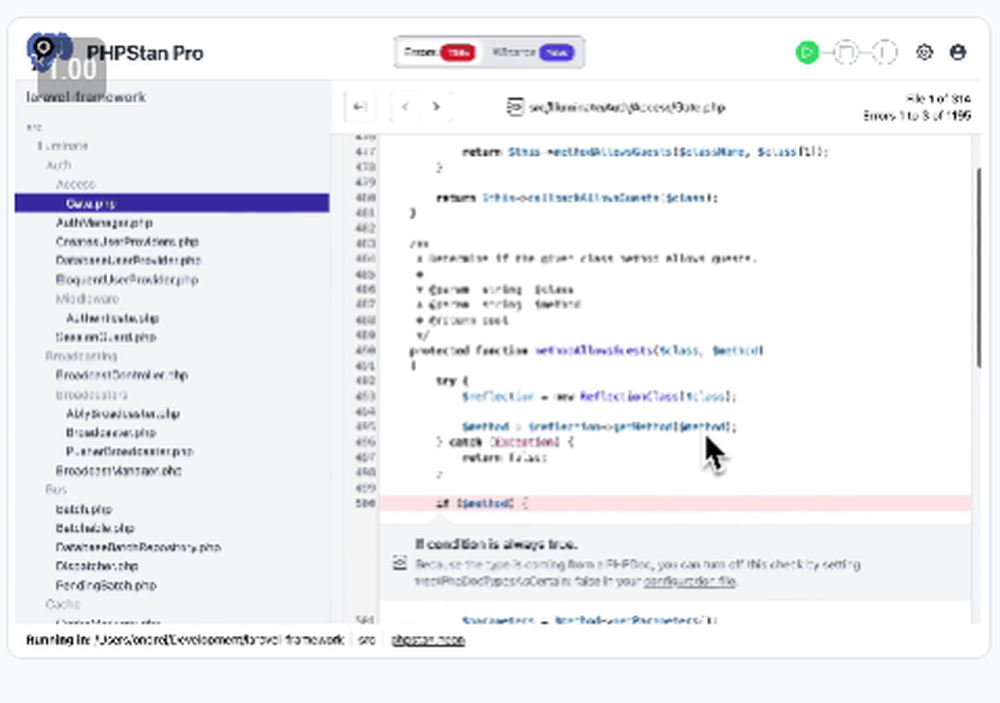The image size is (1000, 703).
Task: Click the laravel-framework project title
Action: coord(86,97)
